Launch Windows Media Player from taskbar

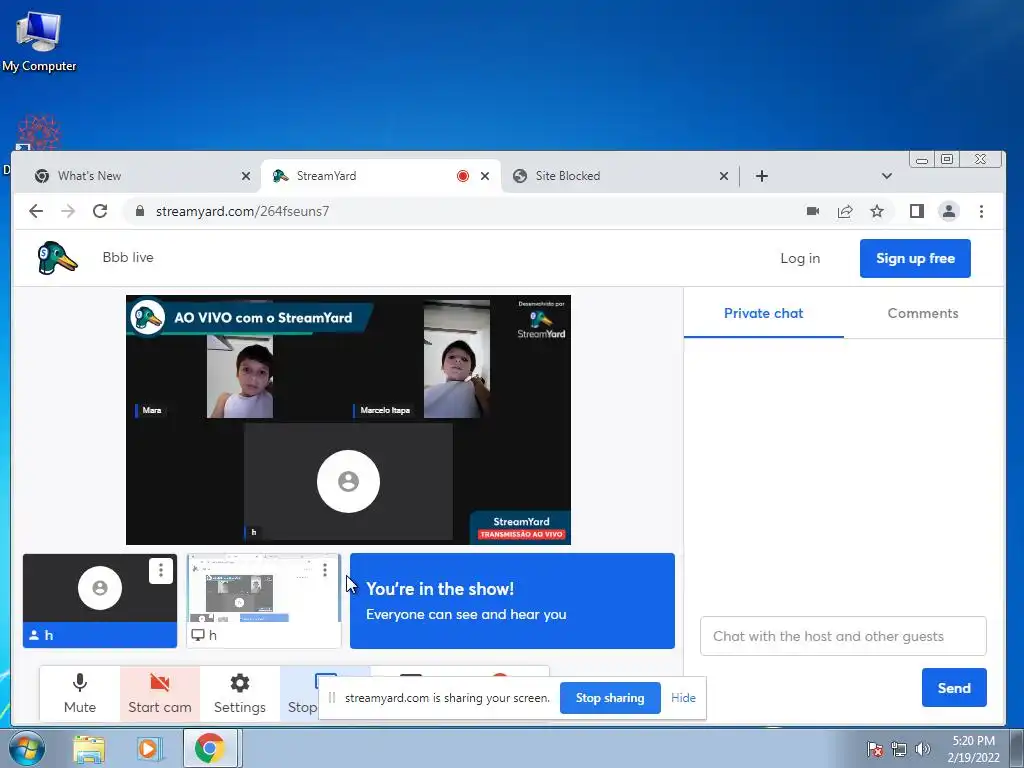(x=149, y=748)
